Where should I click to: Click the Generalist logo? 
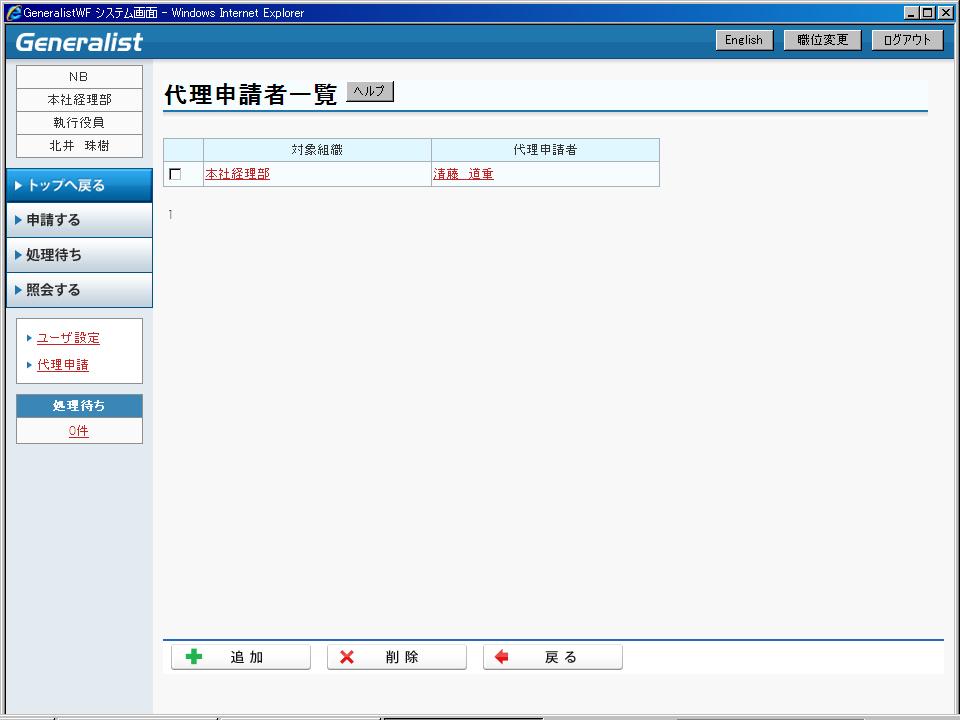coord(79,42)
